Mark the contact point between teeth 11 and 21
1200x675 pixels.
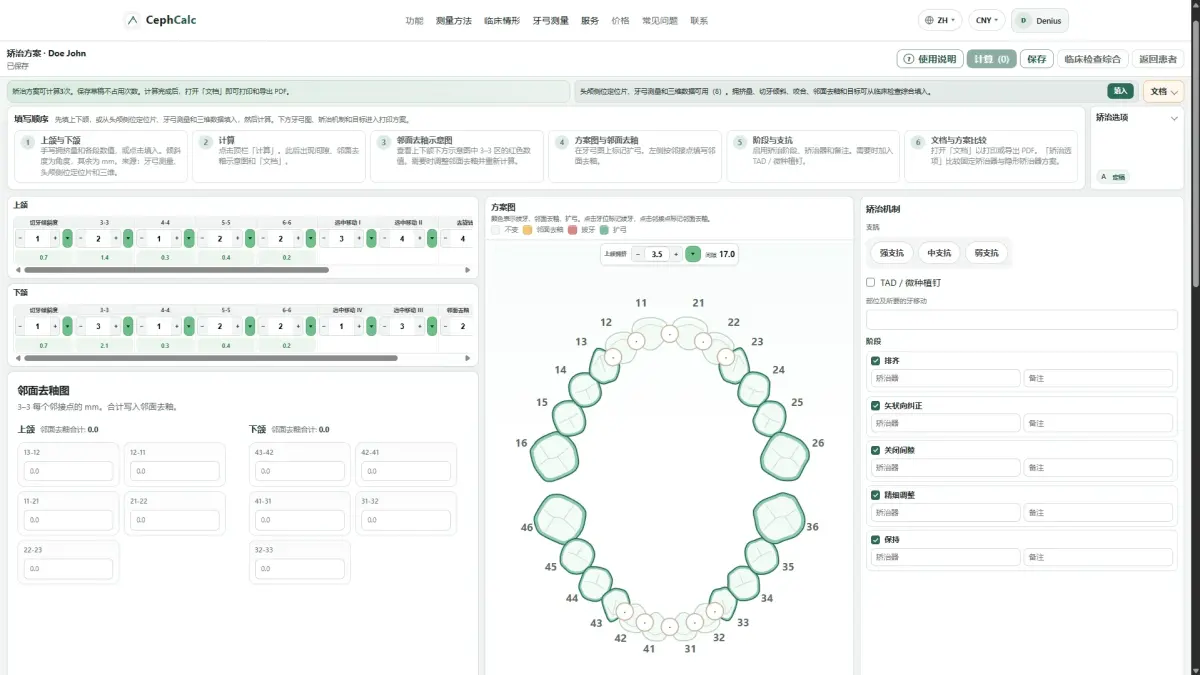tap(670, 334)
